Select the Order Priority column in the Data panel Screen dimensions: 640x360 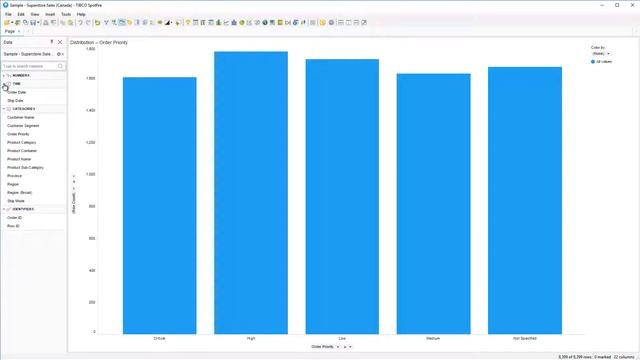click(x=18, y=134)
